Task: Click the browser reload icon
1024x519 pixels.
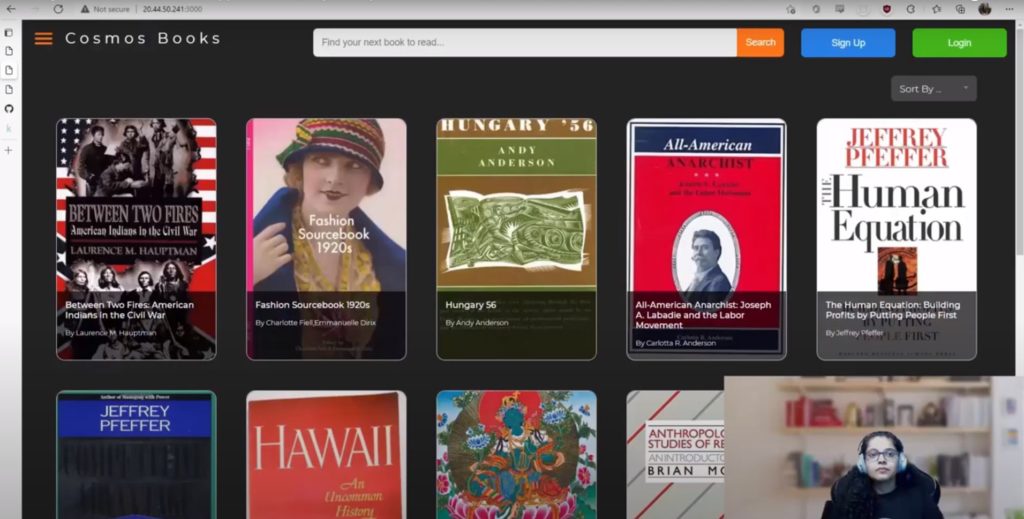Action: (58, 9)
